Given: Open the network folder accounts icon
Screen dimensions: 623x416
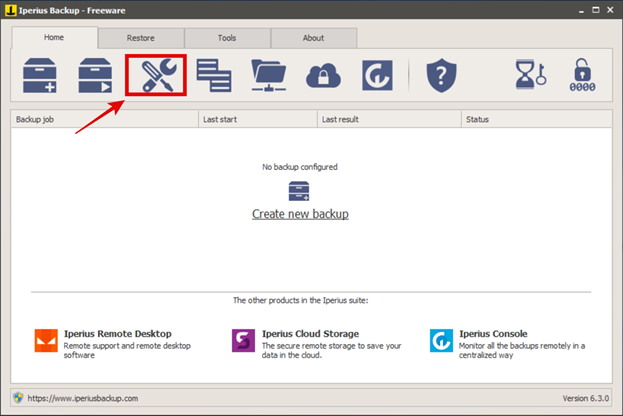Looking at the screenshot, I should (x=269, y=75).
